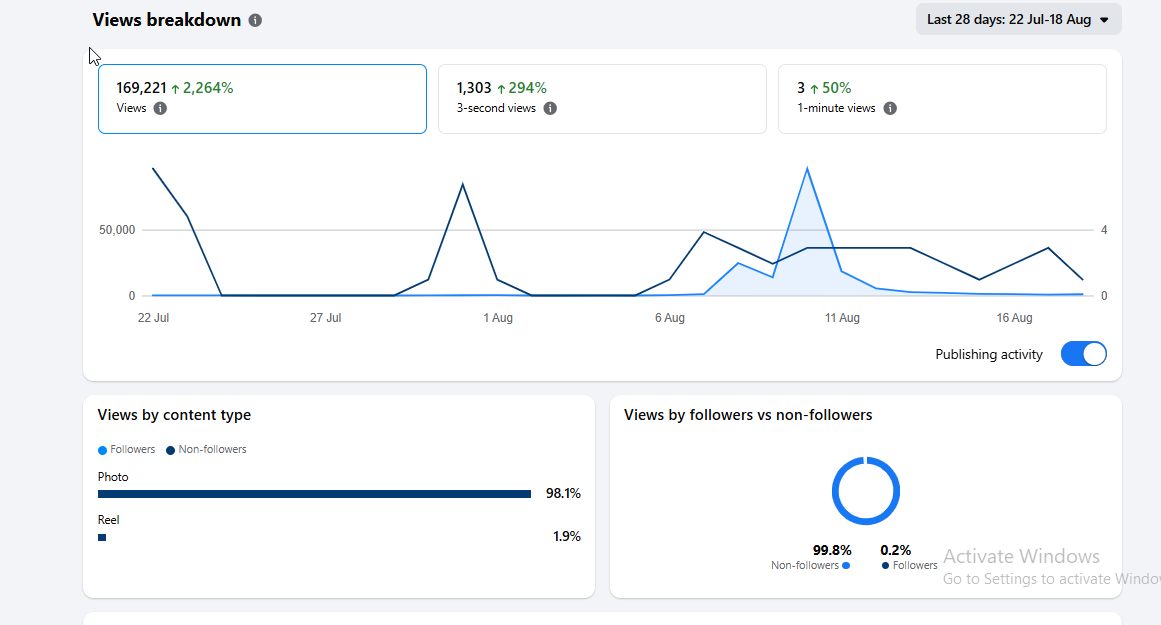Open the Last 28 days date dropdown

[1018, 20]
